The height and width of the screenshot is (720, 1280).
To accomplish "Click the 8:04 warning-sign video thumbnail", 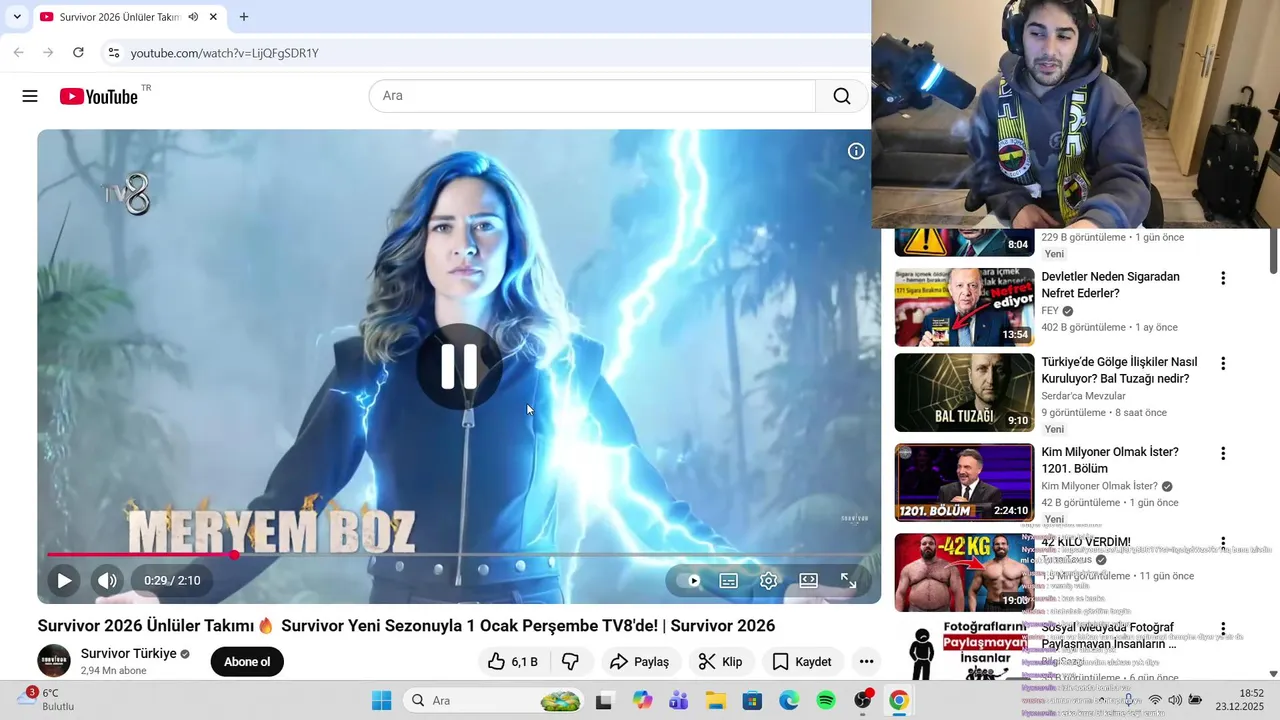I will [964, 242].
